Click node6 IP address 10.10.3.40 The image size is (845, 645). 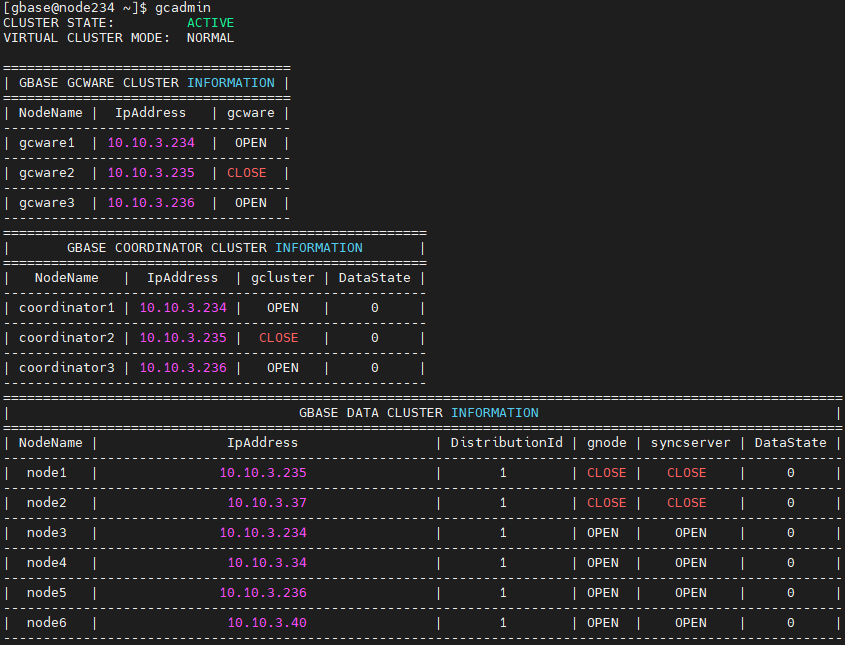coord(267,623)
